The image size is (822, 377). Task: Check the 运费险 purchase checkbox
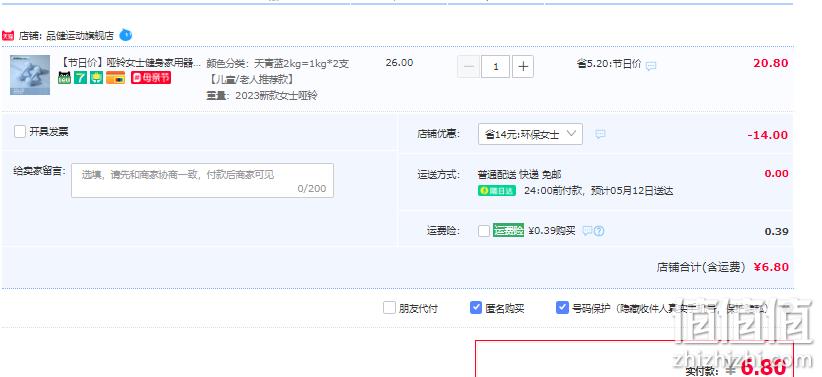point(484,231)
